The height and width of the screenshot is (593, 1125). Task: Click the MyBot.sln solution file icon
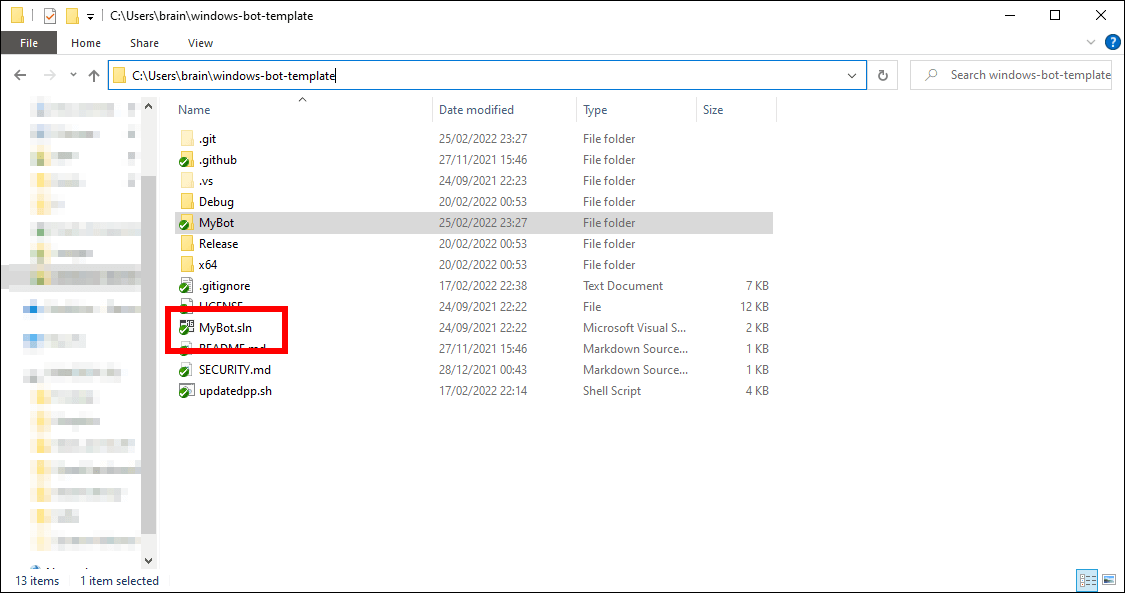pos(185,328)
